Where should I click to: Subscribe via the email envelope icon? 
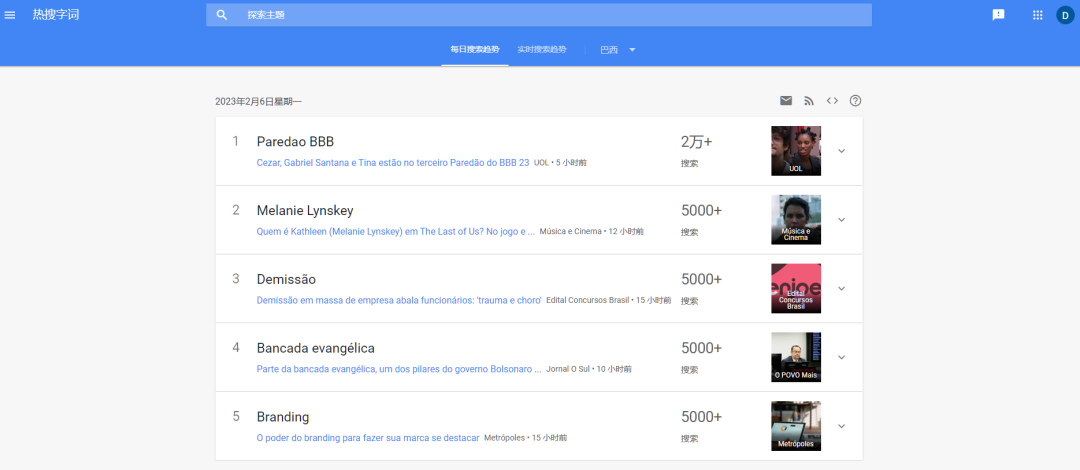click(x=786, y=101)
